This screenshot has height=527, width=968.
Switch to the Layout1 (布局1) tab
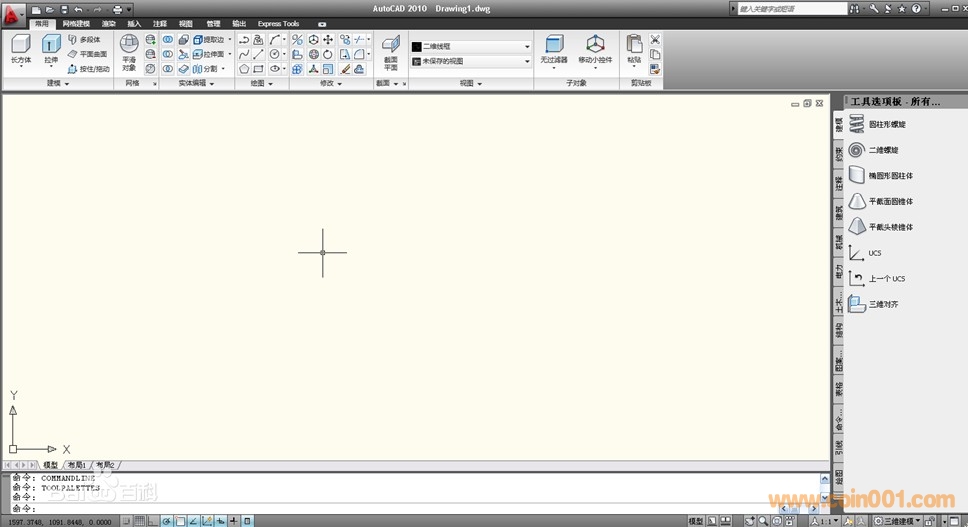(x=77, y=465)
